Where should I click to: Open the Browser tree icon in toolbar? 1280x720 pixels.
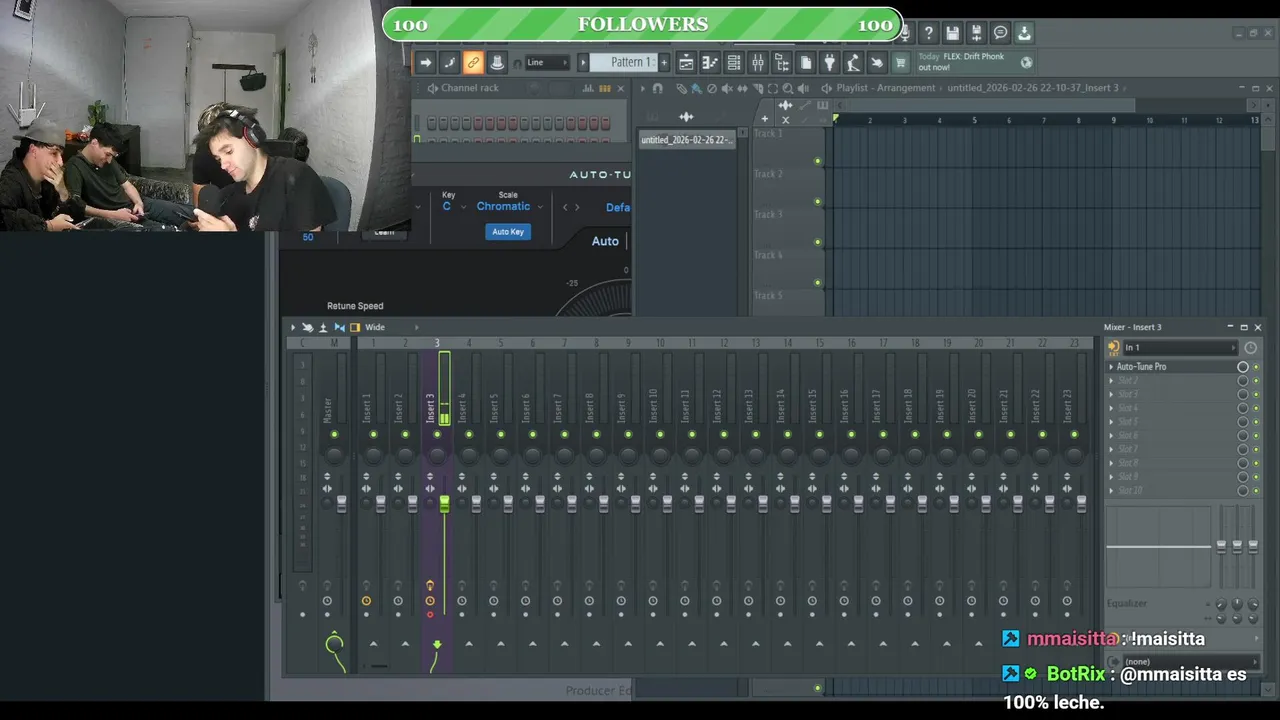pos(782,62)
